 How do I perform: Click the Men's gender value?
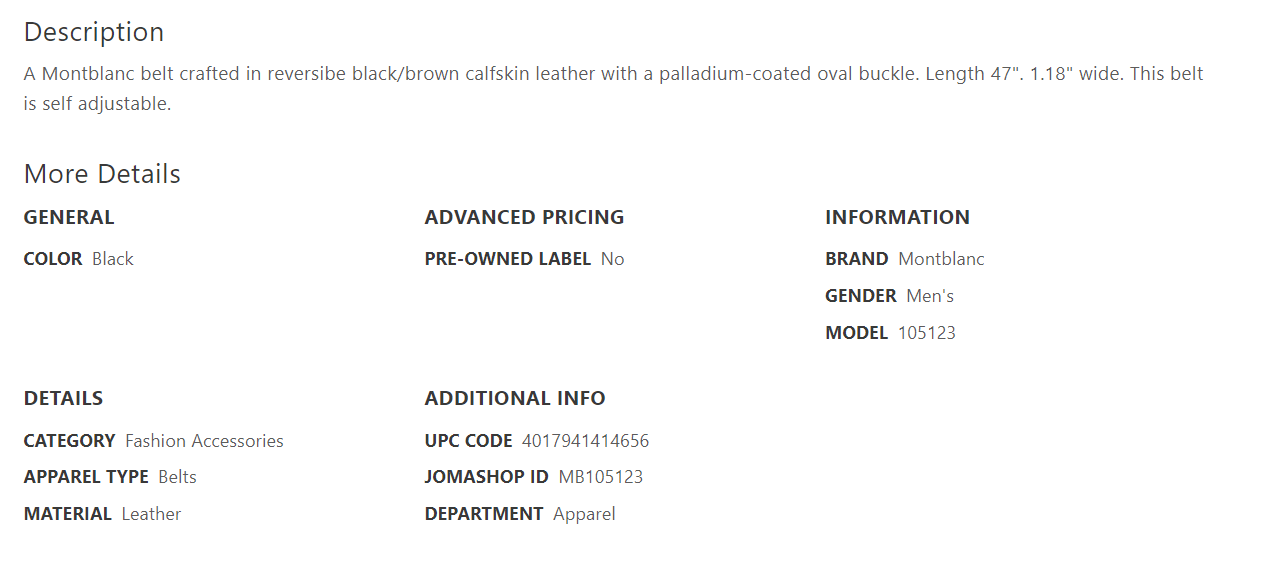pos(930,296)
